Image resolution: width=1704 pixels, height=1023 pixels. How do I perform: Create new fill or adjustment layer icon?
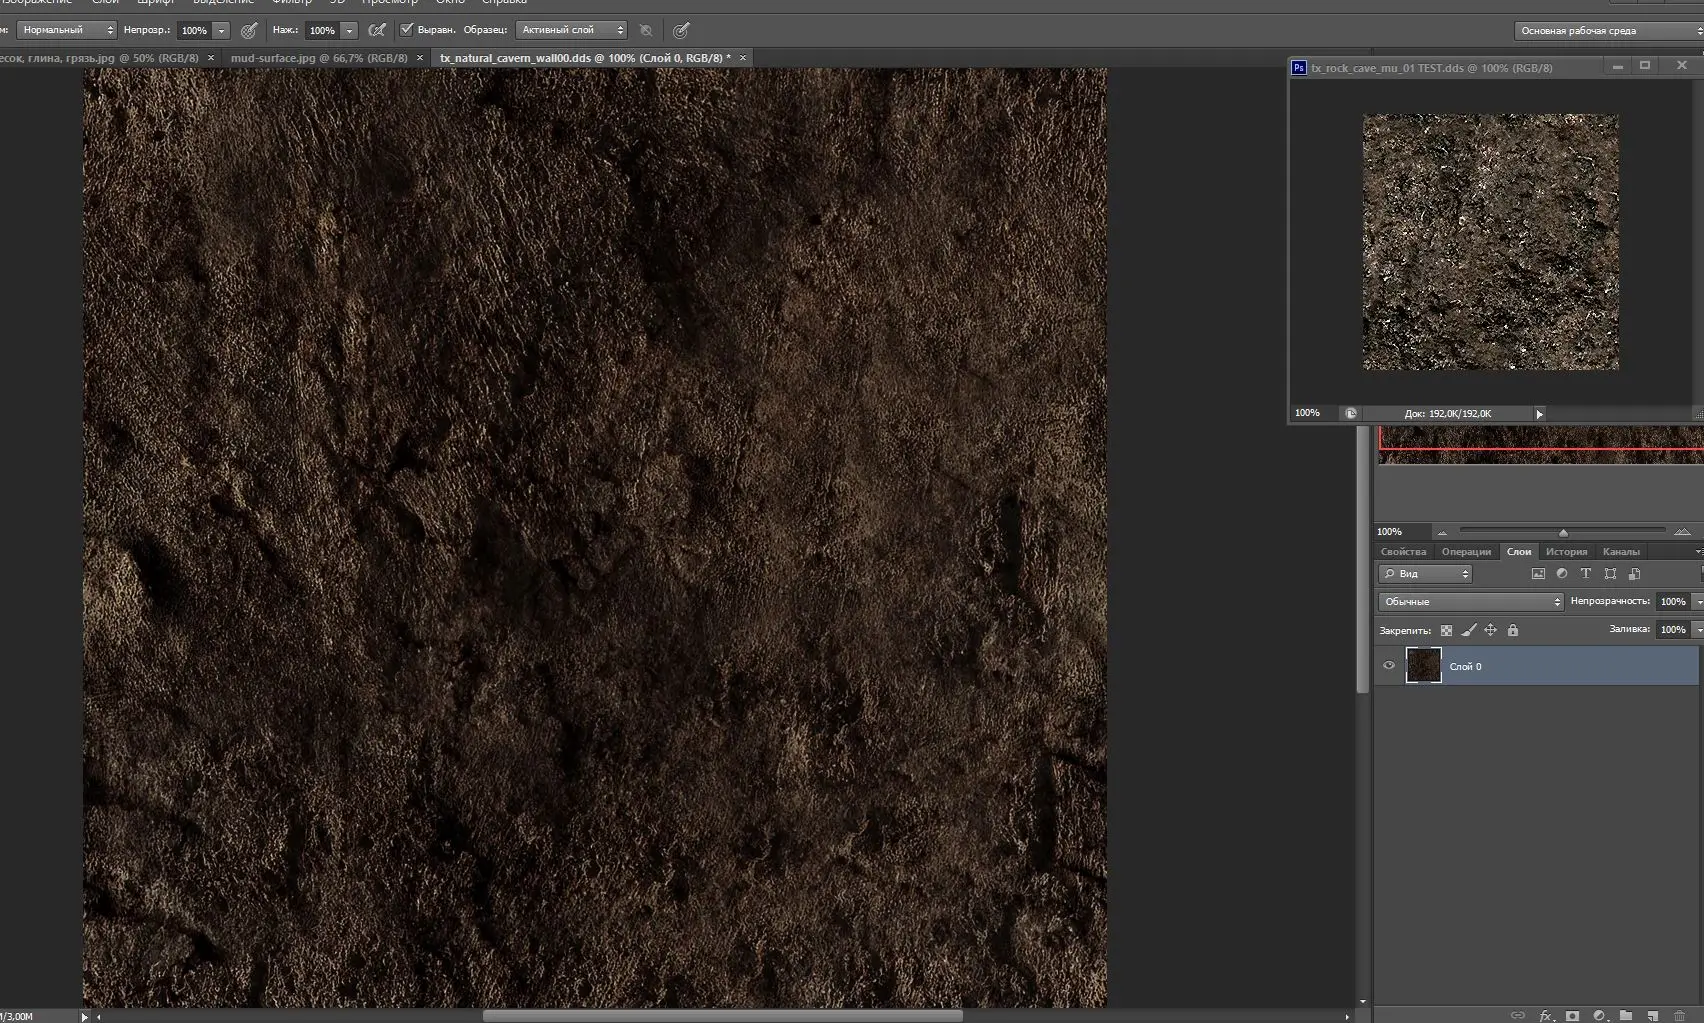(x=1599, y=1015)
